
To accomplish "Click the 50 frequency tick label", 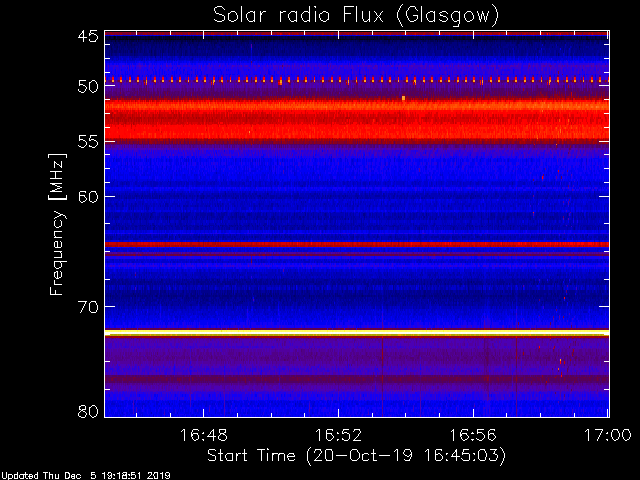I will pyautogui.click(x=88, y=87).
